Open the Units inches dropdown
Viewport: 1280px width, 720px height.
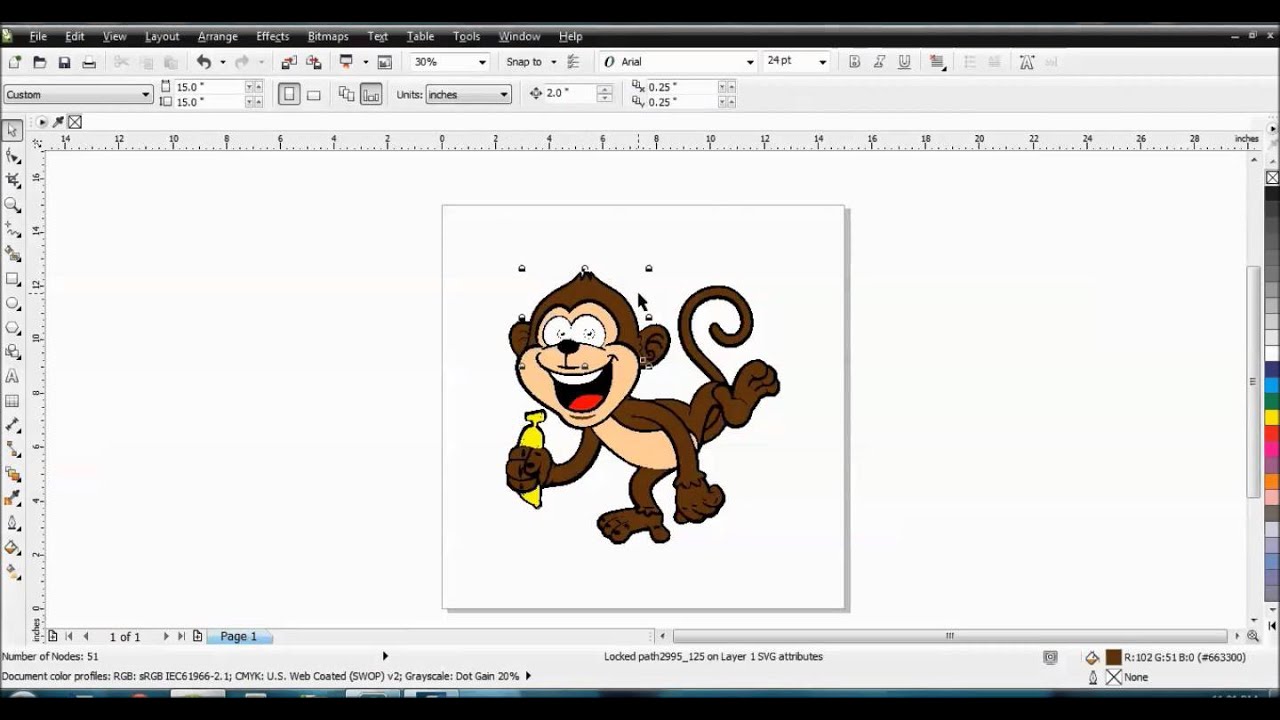pyautogui.click(x=504, y=94)
